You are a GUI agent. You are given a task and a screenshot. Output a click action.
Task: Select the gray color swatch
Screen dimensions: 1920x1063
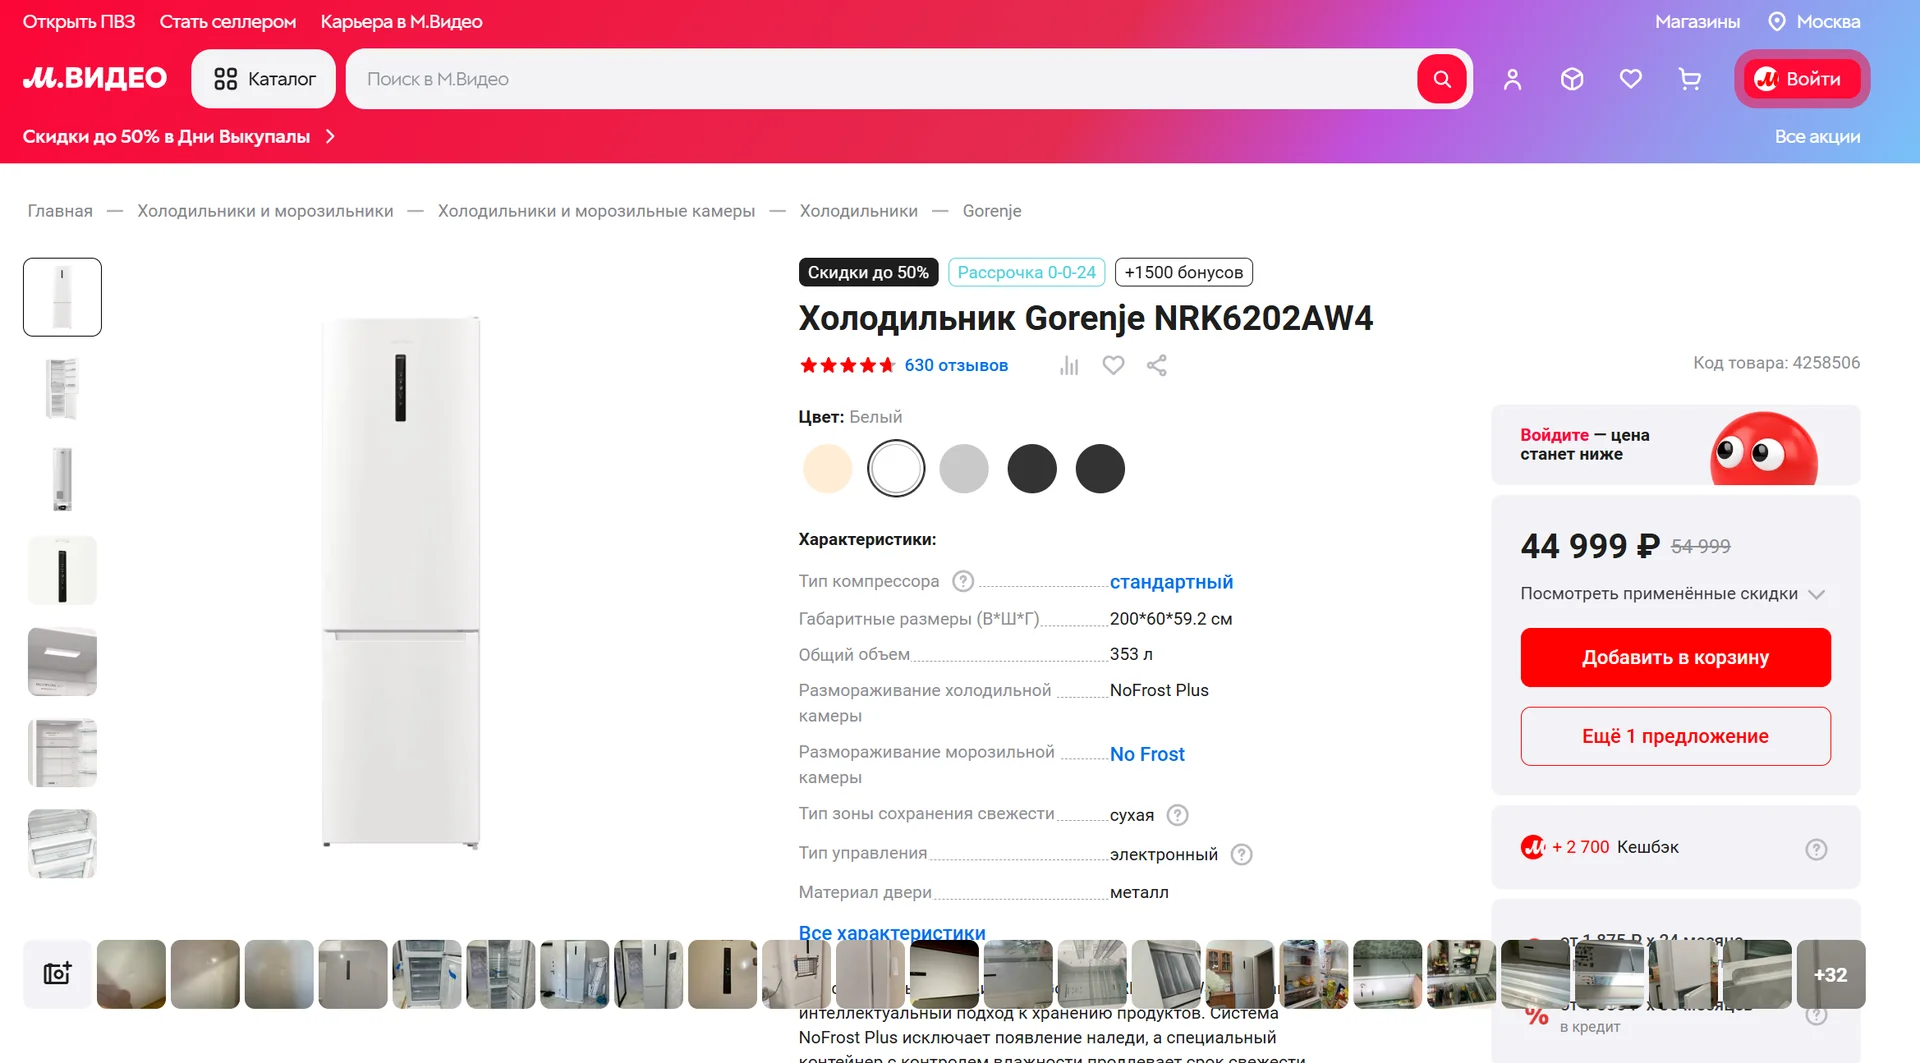click(x=964, y=468)
